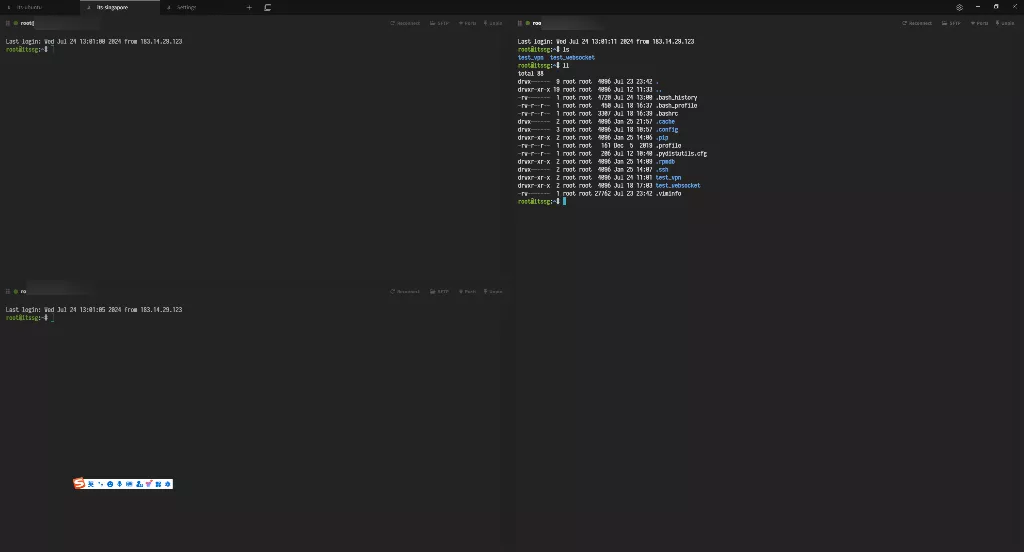Click Reconnect in the right pane
The image size is (1024, 552).
(917, 23)
